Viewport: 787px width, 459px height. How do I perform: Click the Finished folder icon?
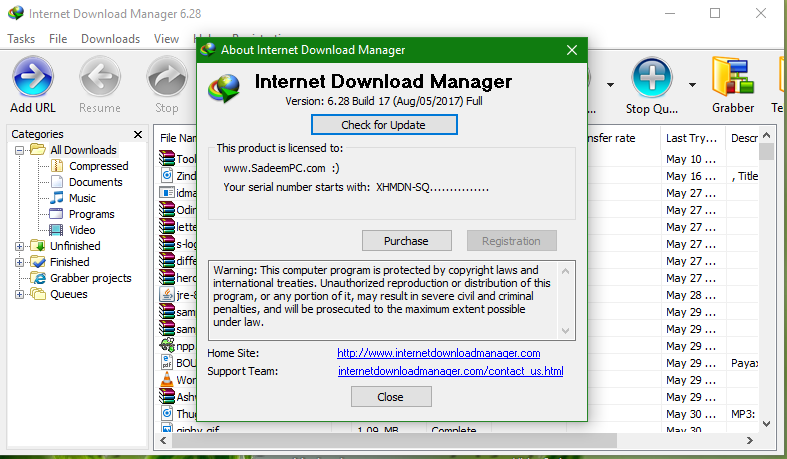click(38, 262)
